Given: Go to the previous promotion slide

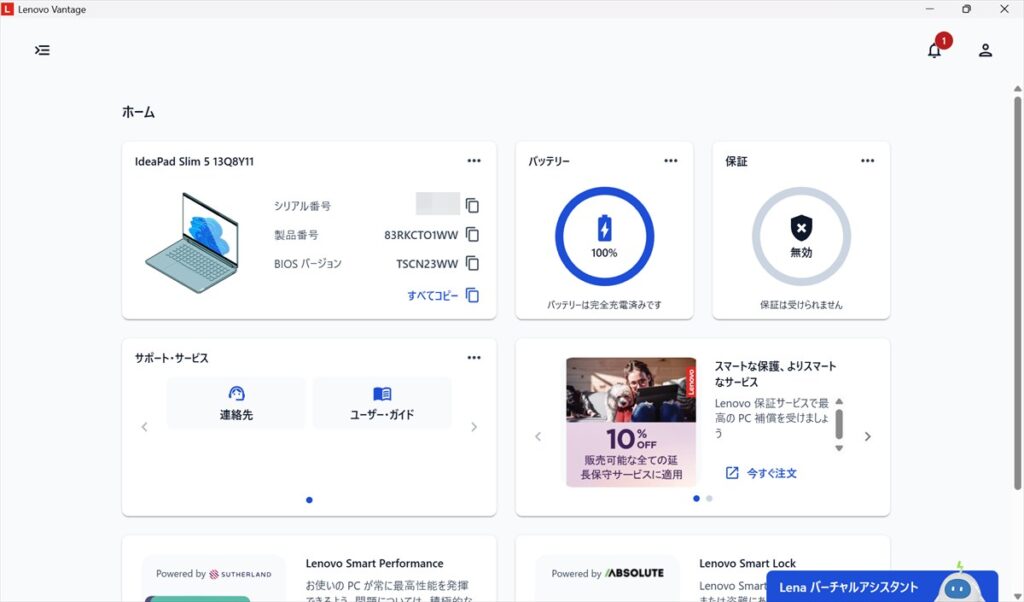Looking at the screenshot, I should 538,436.
